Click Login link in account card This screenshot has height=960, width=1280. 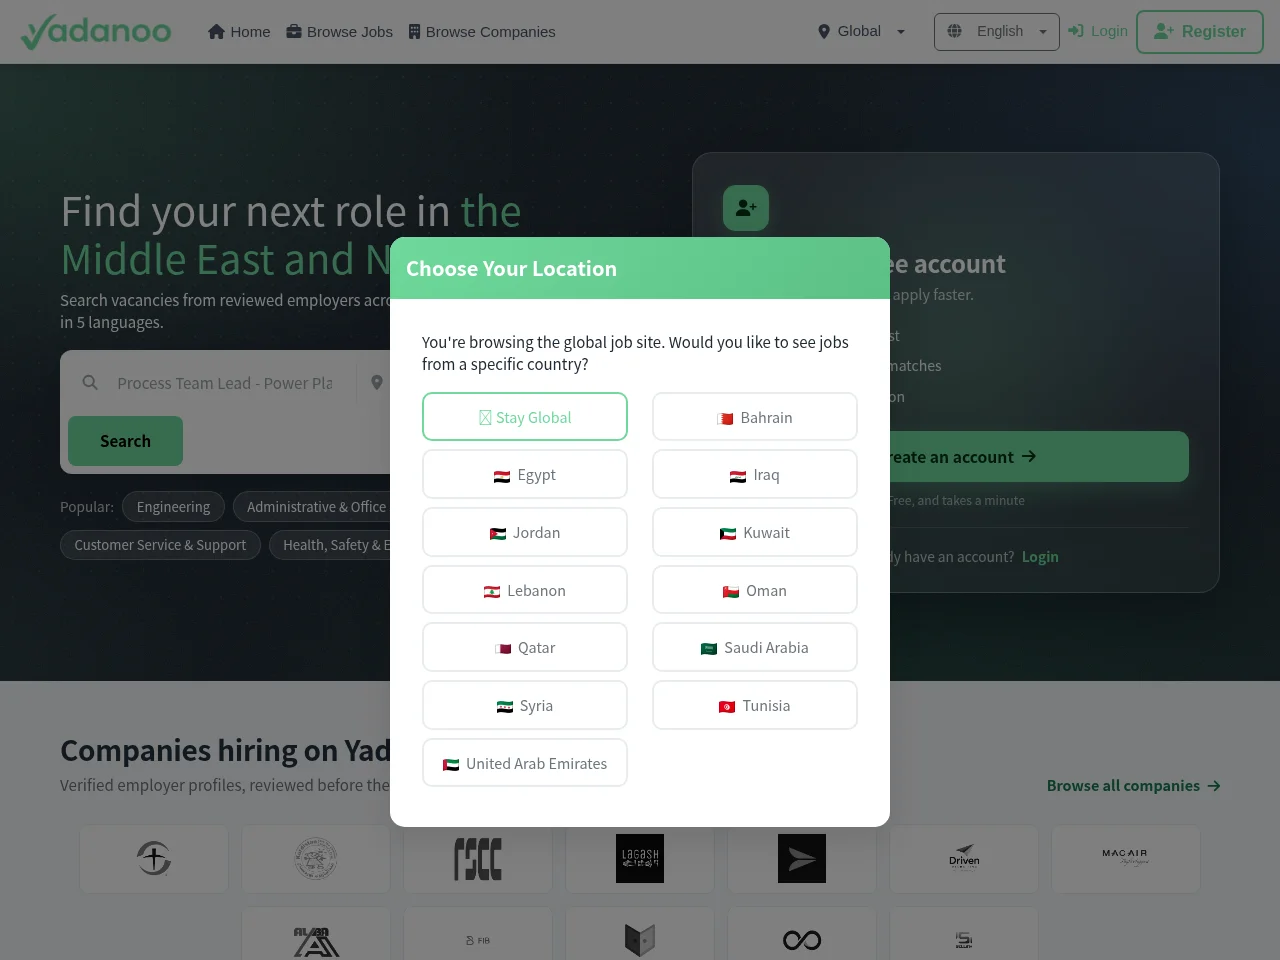[1040, 557]
